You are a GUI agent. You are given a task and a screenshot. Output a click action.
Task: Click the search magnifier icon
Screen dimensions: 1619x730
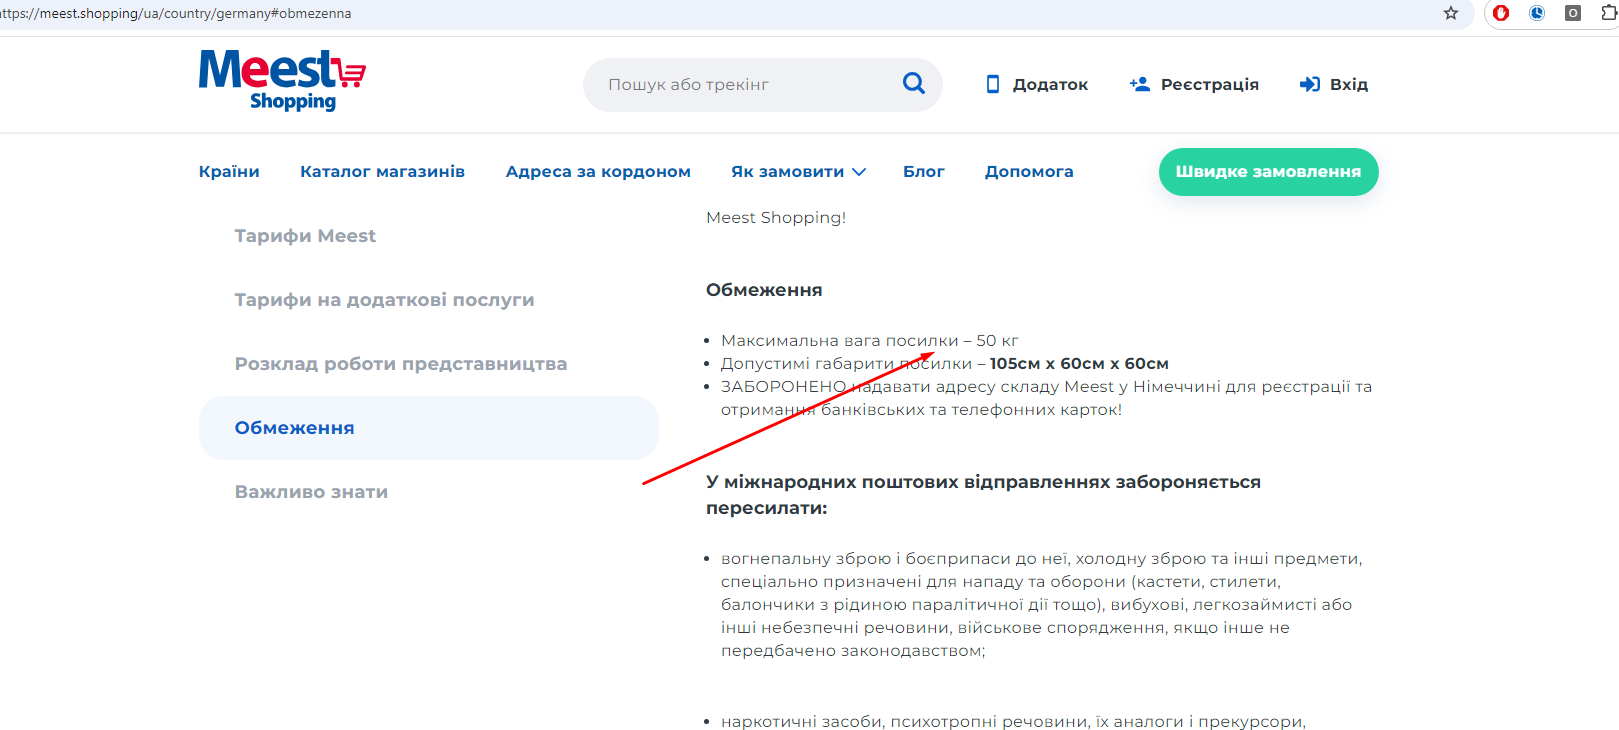(x=914, y=84)
